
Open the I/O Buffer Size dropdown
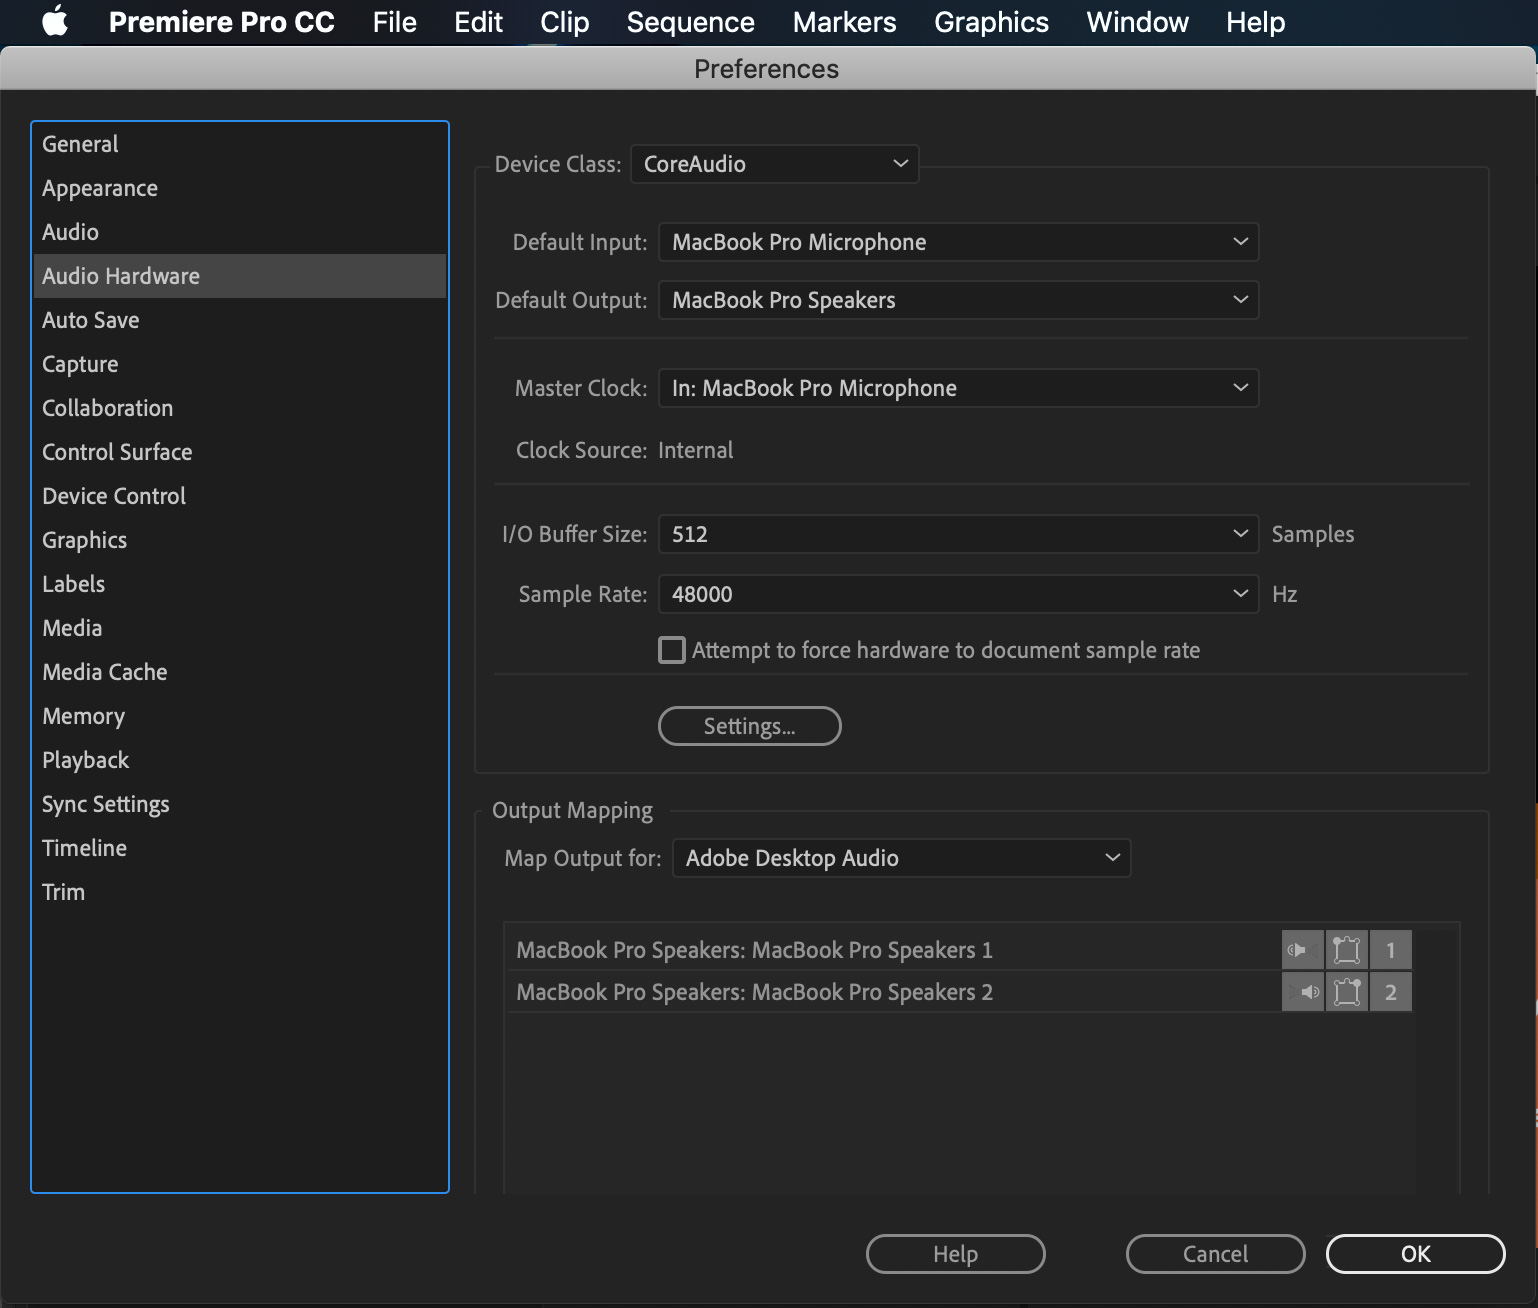pyautogui.click(x=958, y=534)
